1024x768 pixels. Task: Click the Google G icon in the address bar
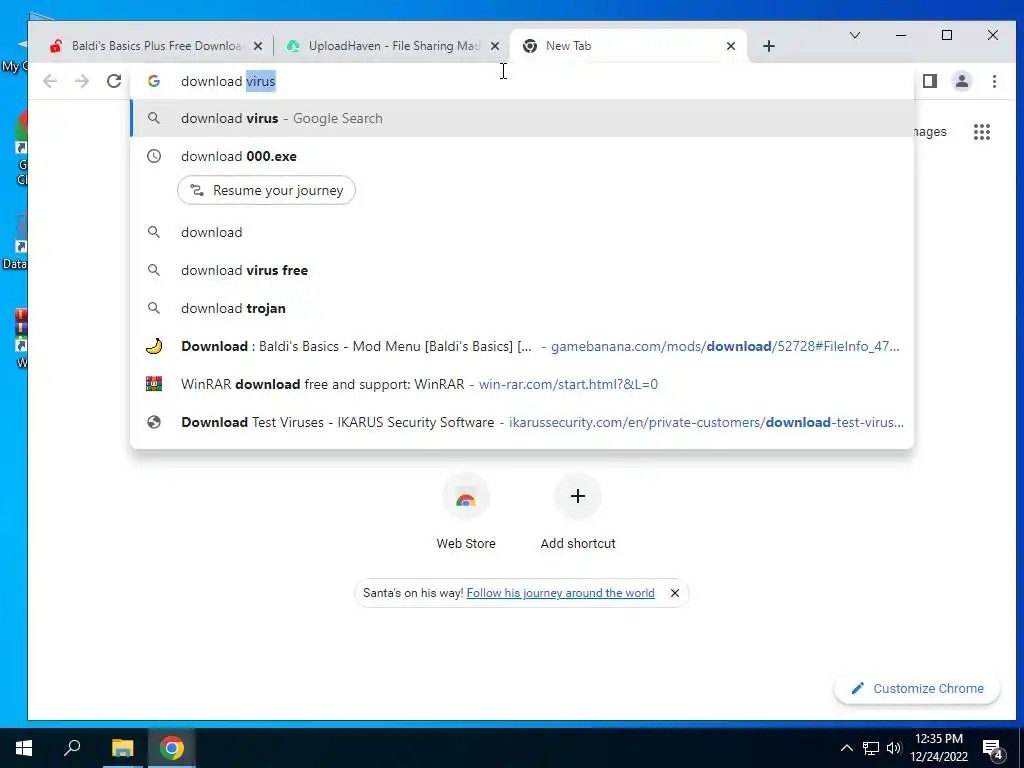click(154, 81)
